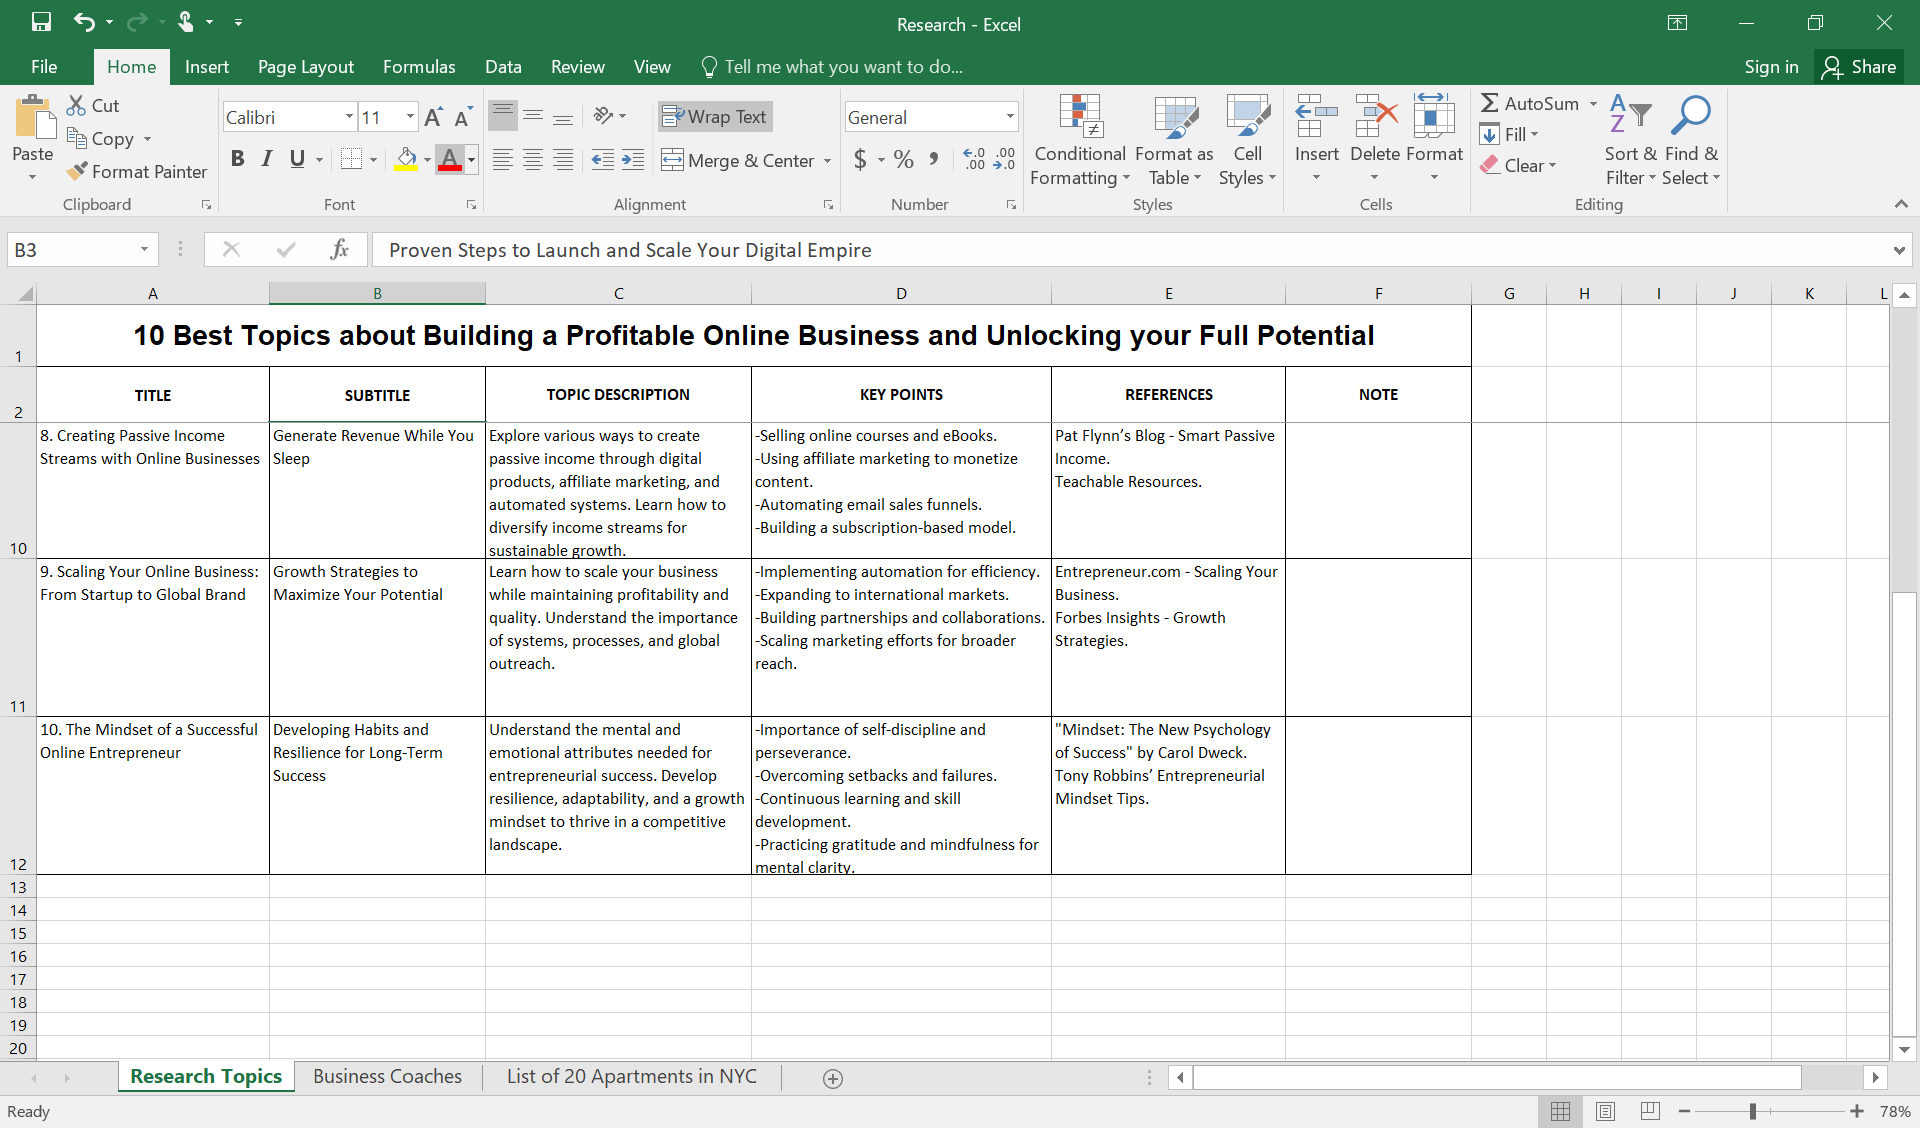Image resolution: width=1920 pixels, height=1128 pixels.
Task: Apply top vertical alignment
Action: (x=503, y=116)
